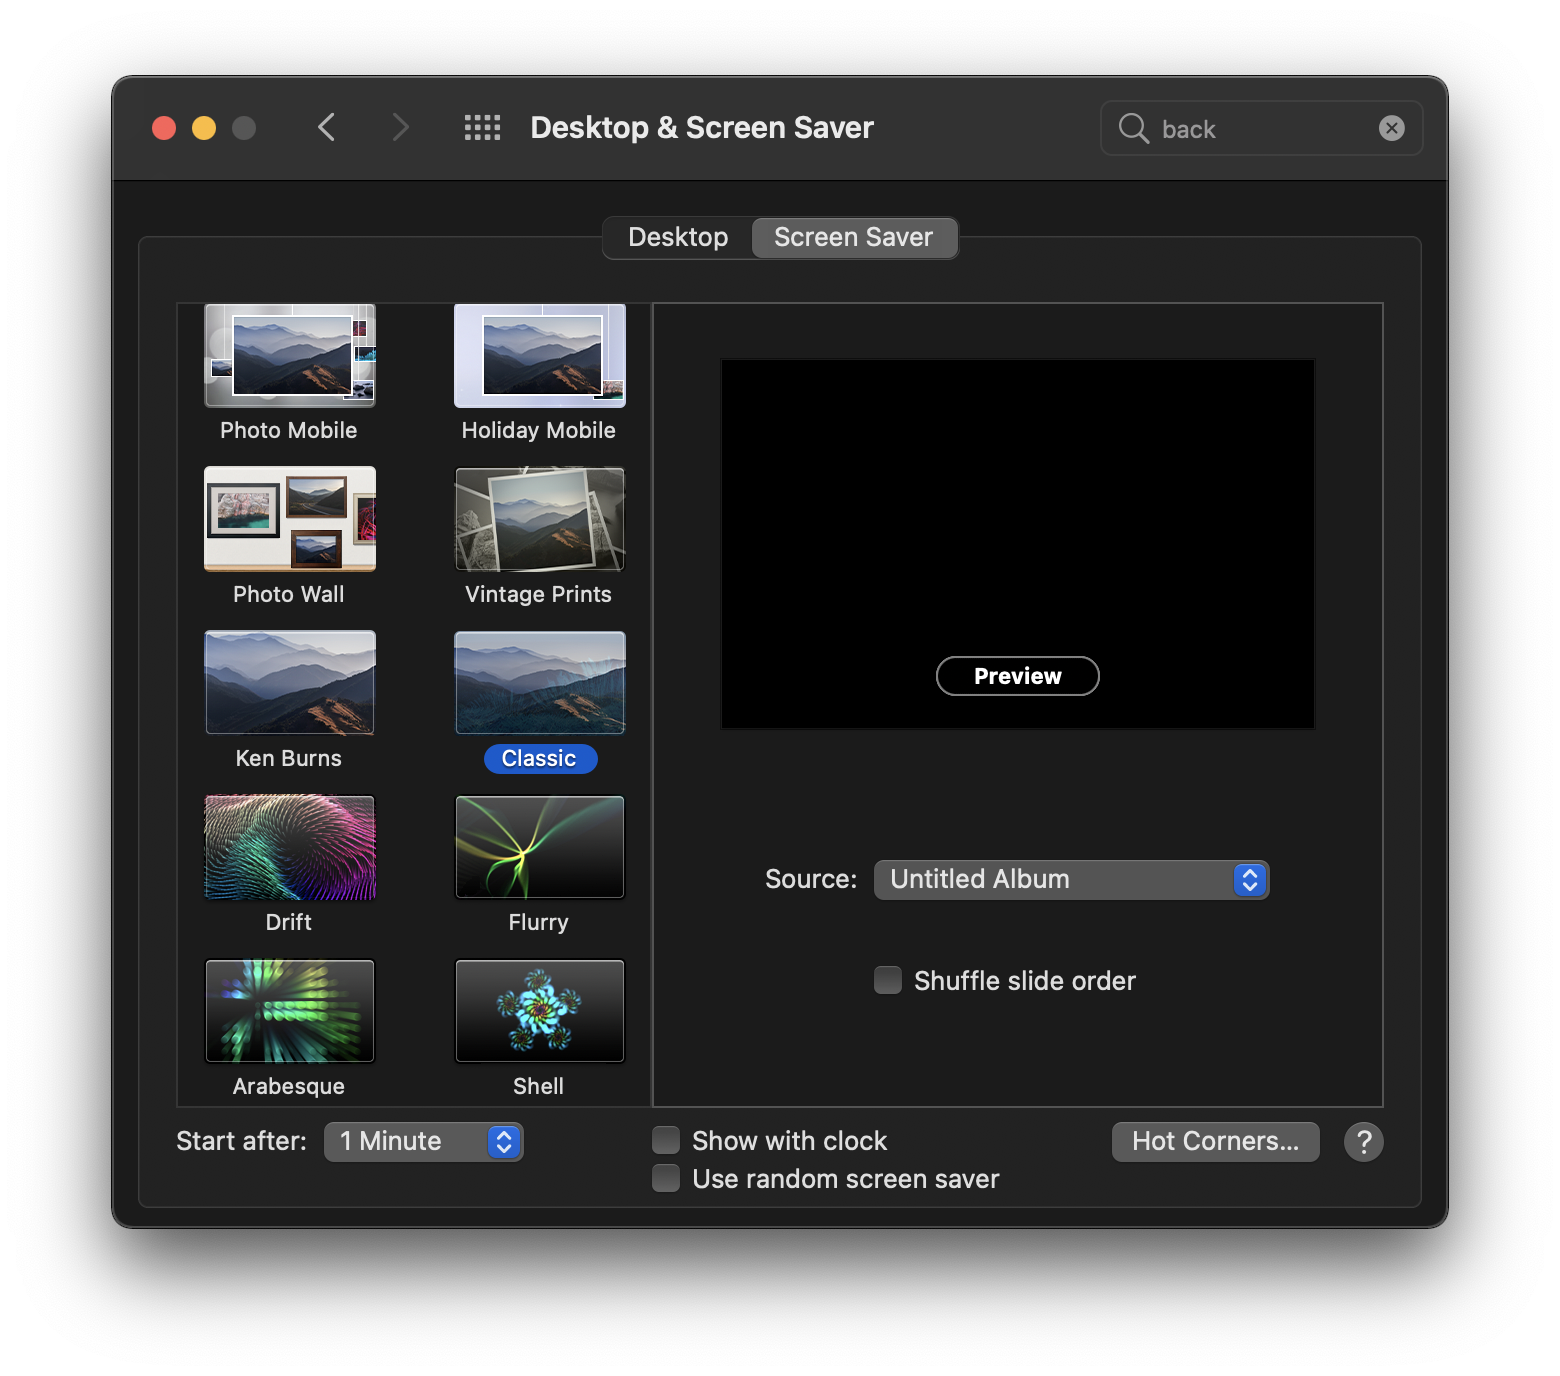Toggle the Show with clock checkbox
This screenshot has width=1560, height=1376.
click(666, 1141)
